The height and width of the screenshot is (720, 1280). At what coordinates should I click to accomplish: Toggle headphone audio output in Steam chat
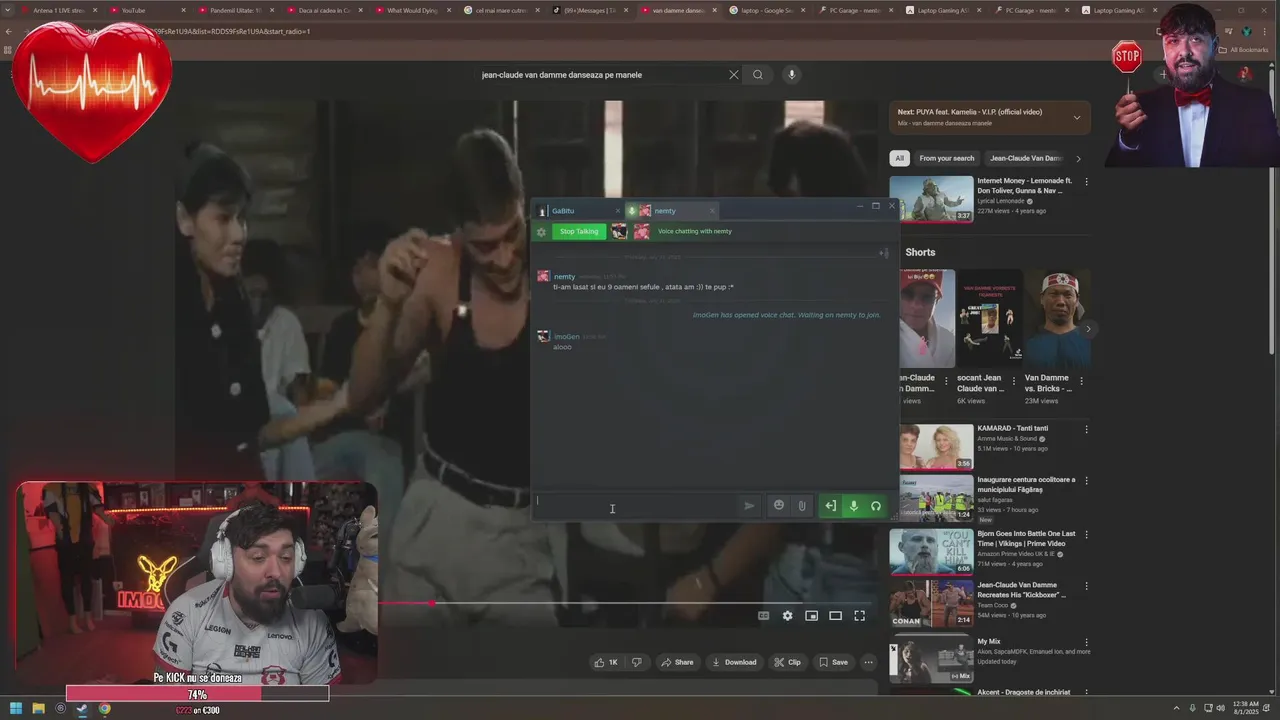[x=876, y=506]
